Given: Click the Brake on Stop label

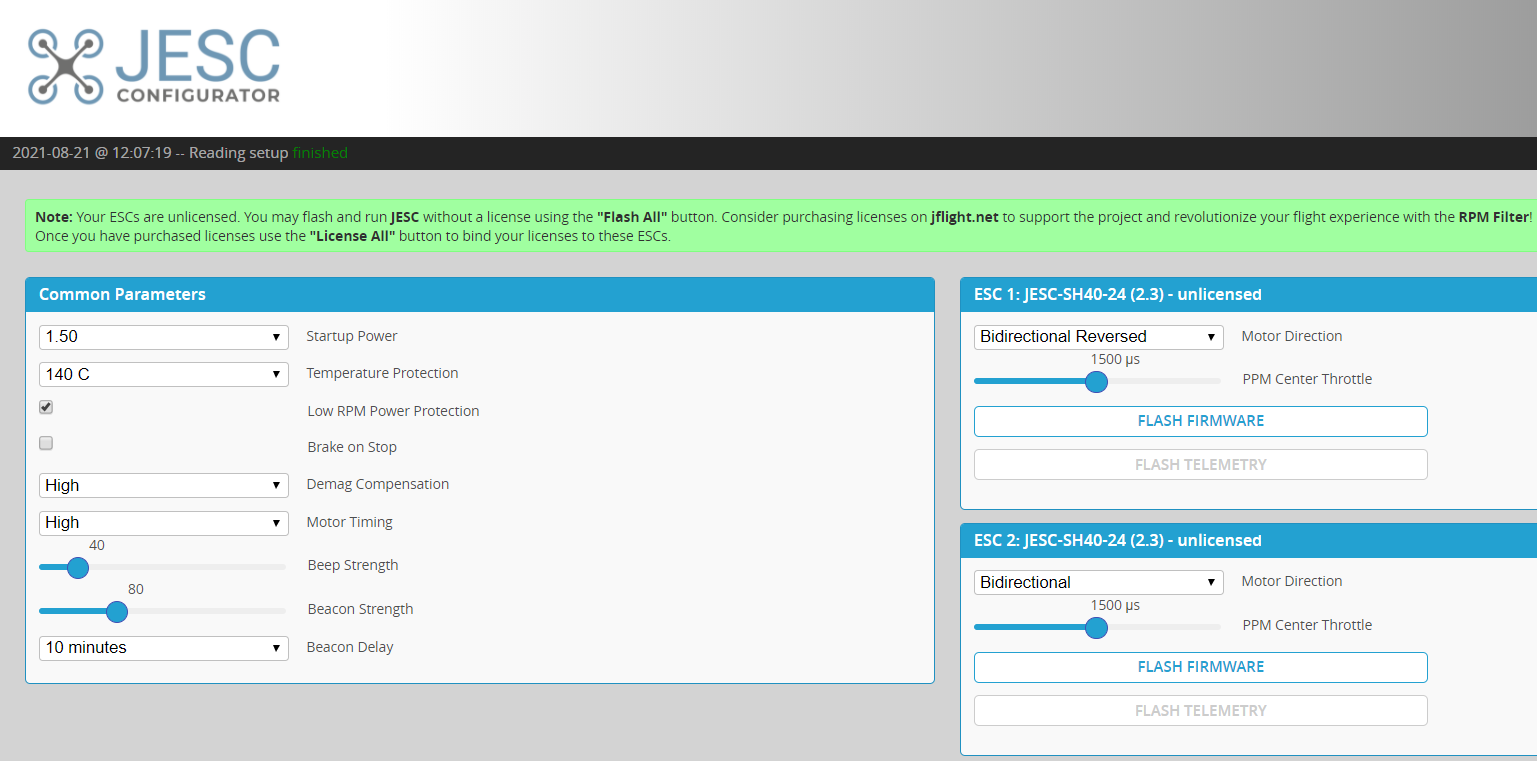Looking at the screenshot, I should point(352,447).
